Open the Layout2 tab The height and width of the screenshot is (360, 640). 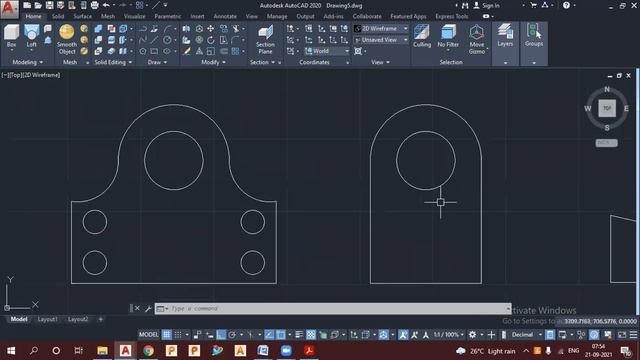pos(78,319)
